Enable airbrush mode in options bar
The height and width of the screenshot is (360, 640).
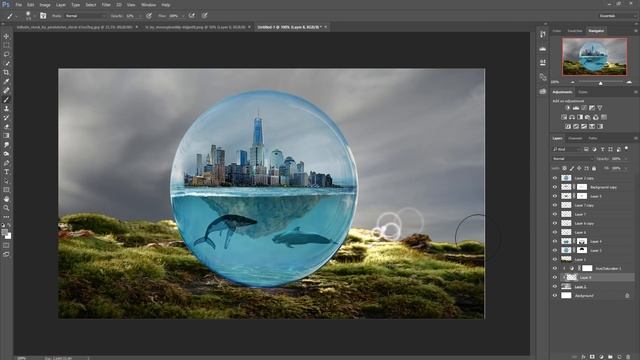click(191, 16)
